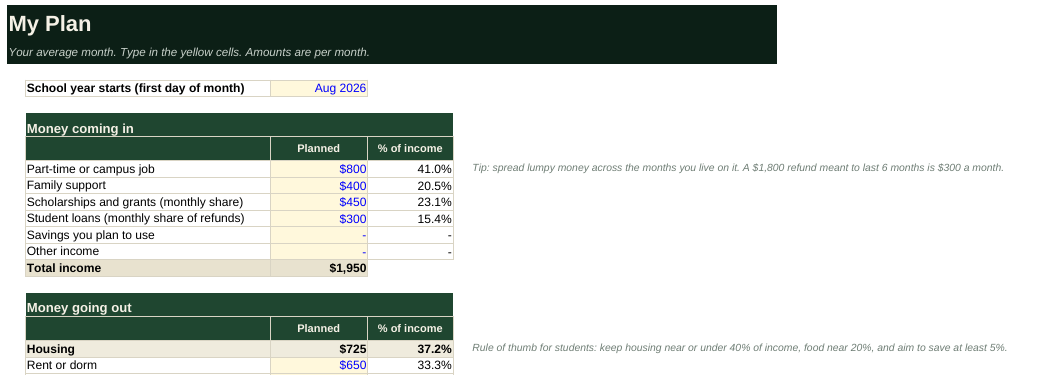Click 'Part-time or campus job' label

pos(148,169)
